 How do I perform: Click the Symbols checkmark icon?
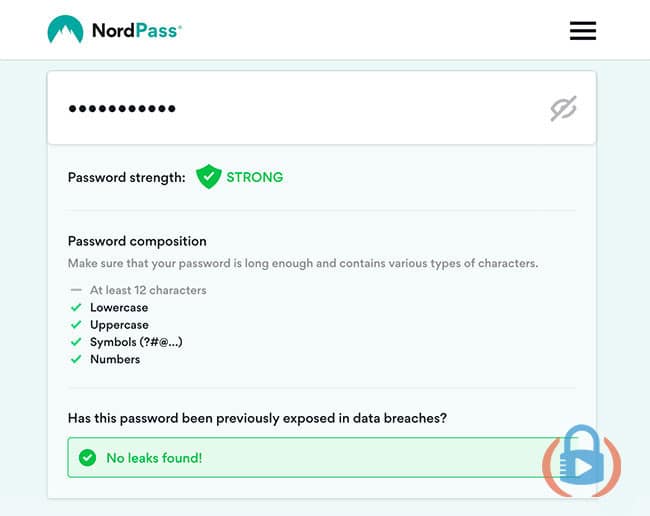click(76, 342)
